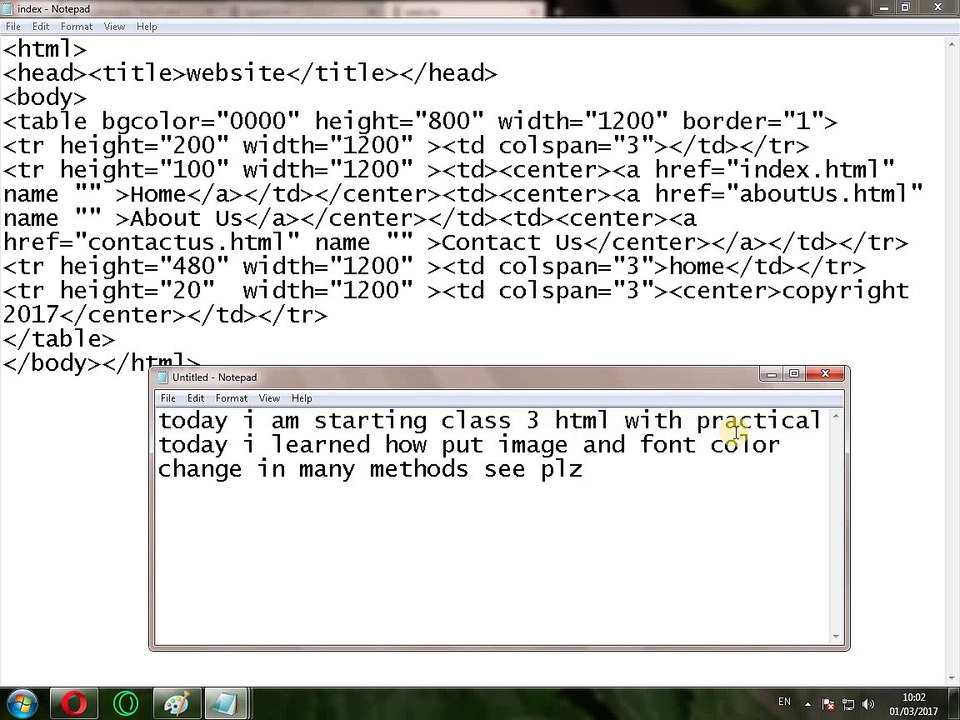The width and height of the screenshot is (960, 720).
Task: Click the "</table>" closing tag
Action: (59, 339)
